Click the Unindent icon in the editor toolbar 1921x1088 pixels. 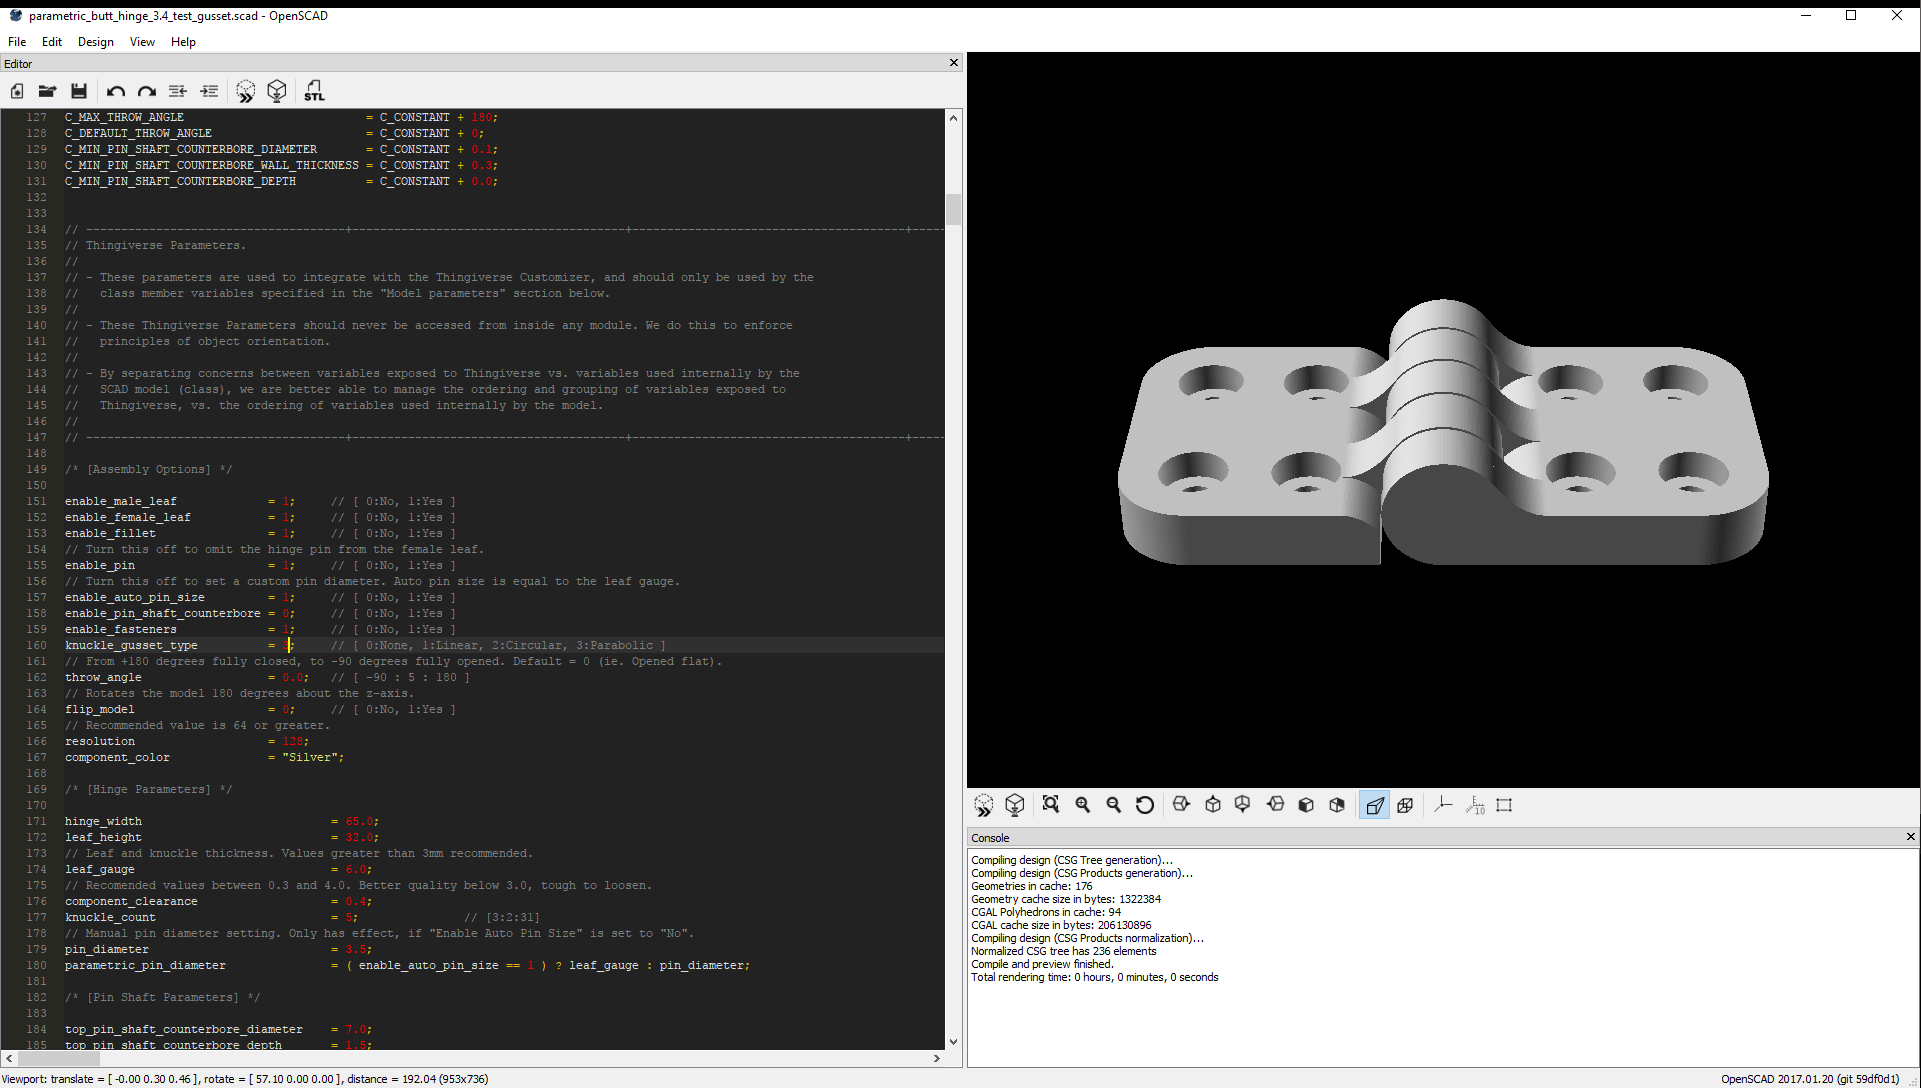177,91
